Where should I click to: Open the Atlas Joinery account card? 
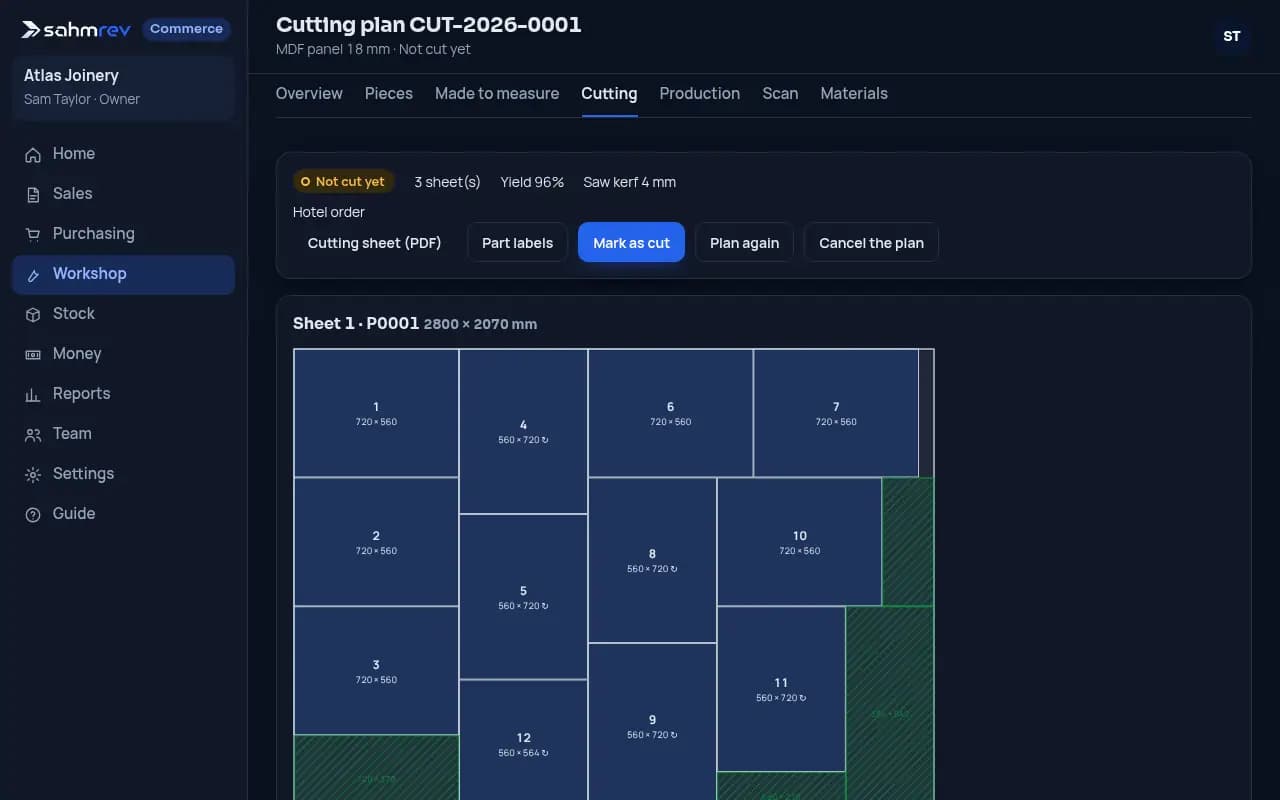click(x=123, y=87)
